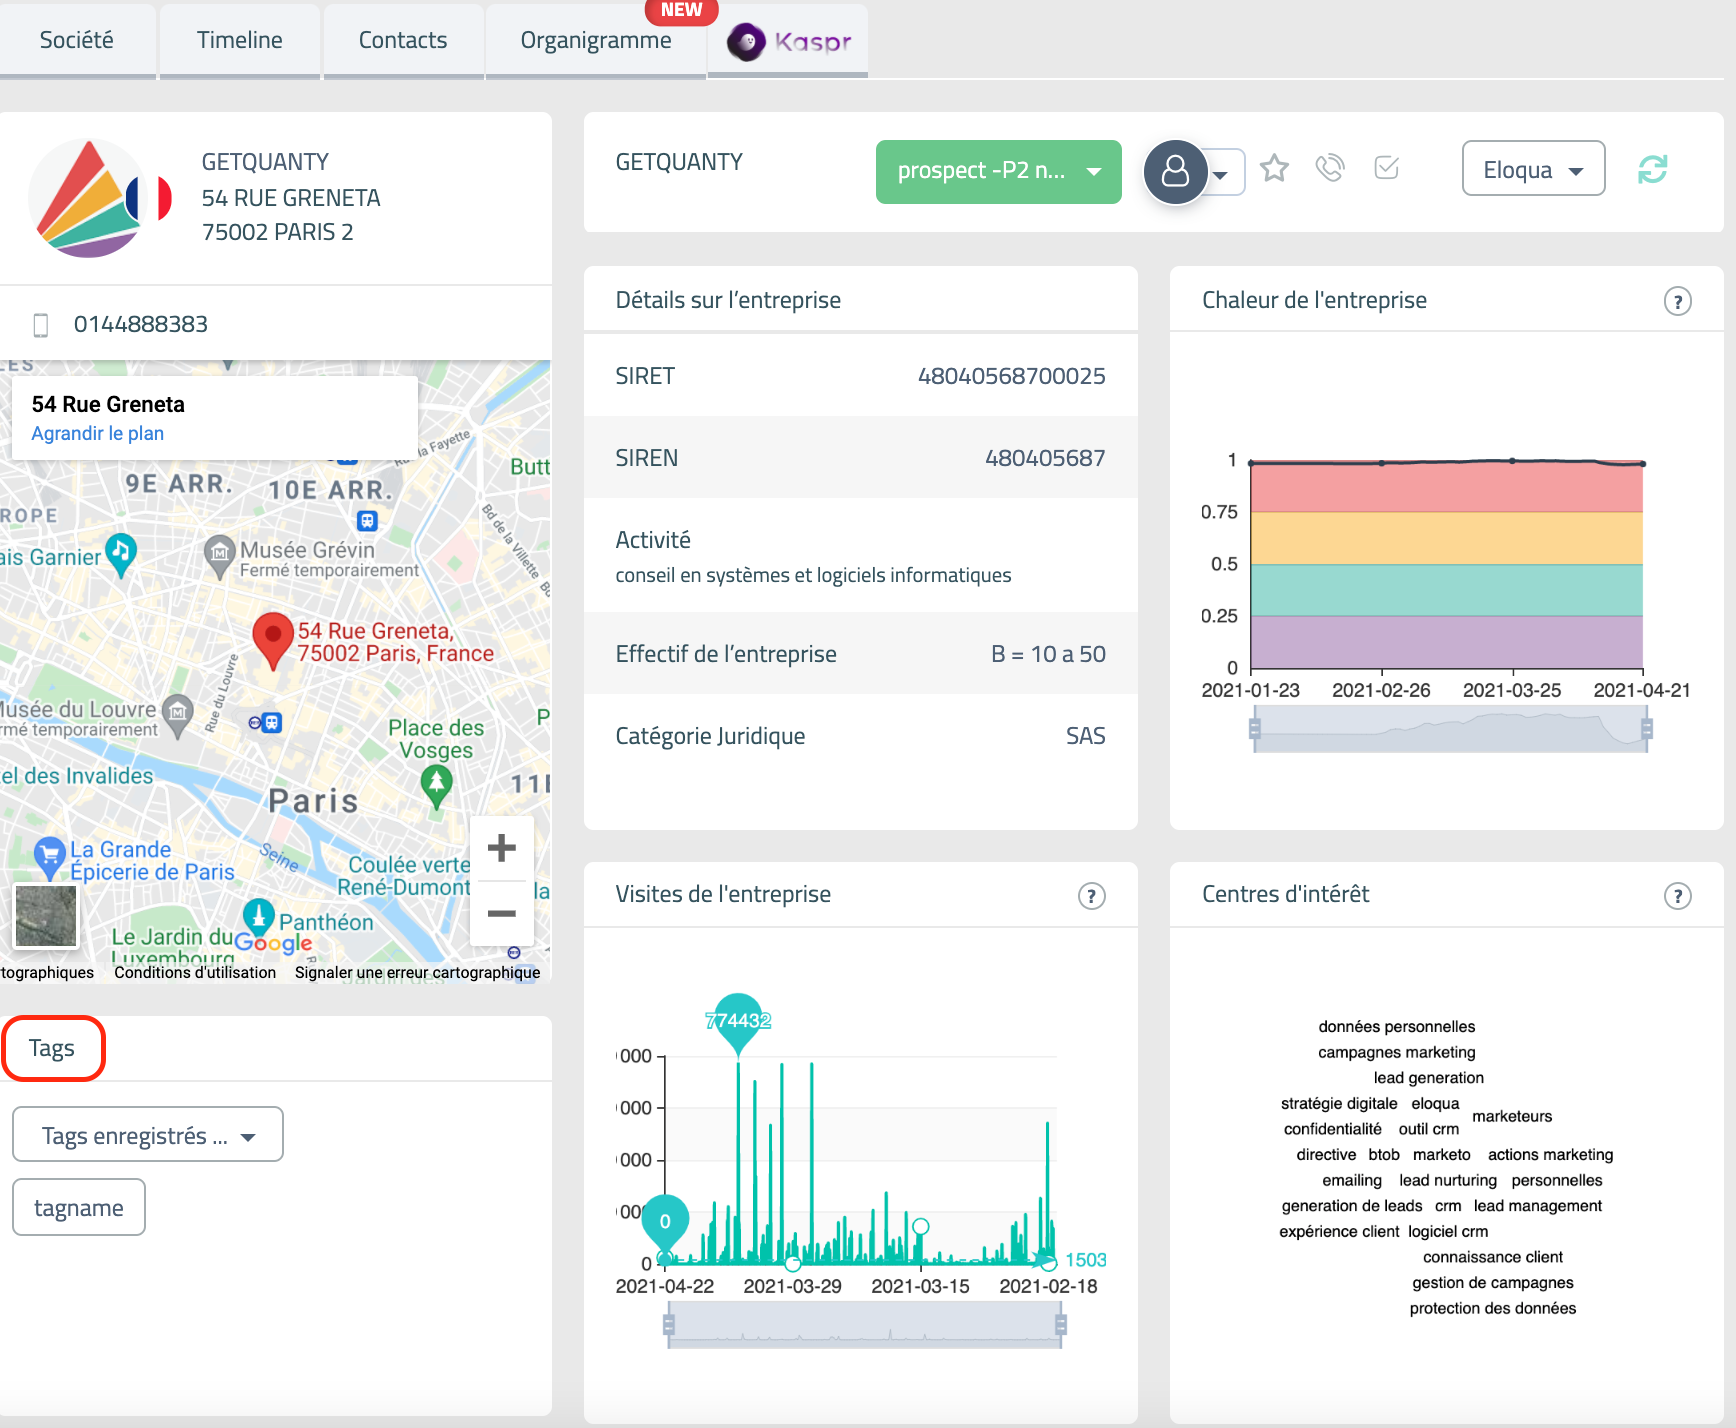Click left handle of heat chart range slider

coord(1254,728)
